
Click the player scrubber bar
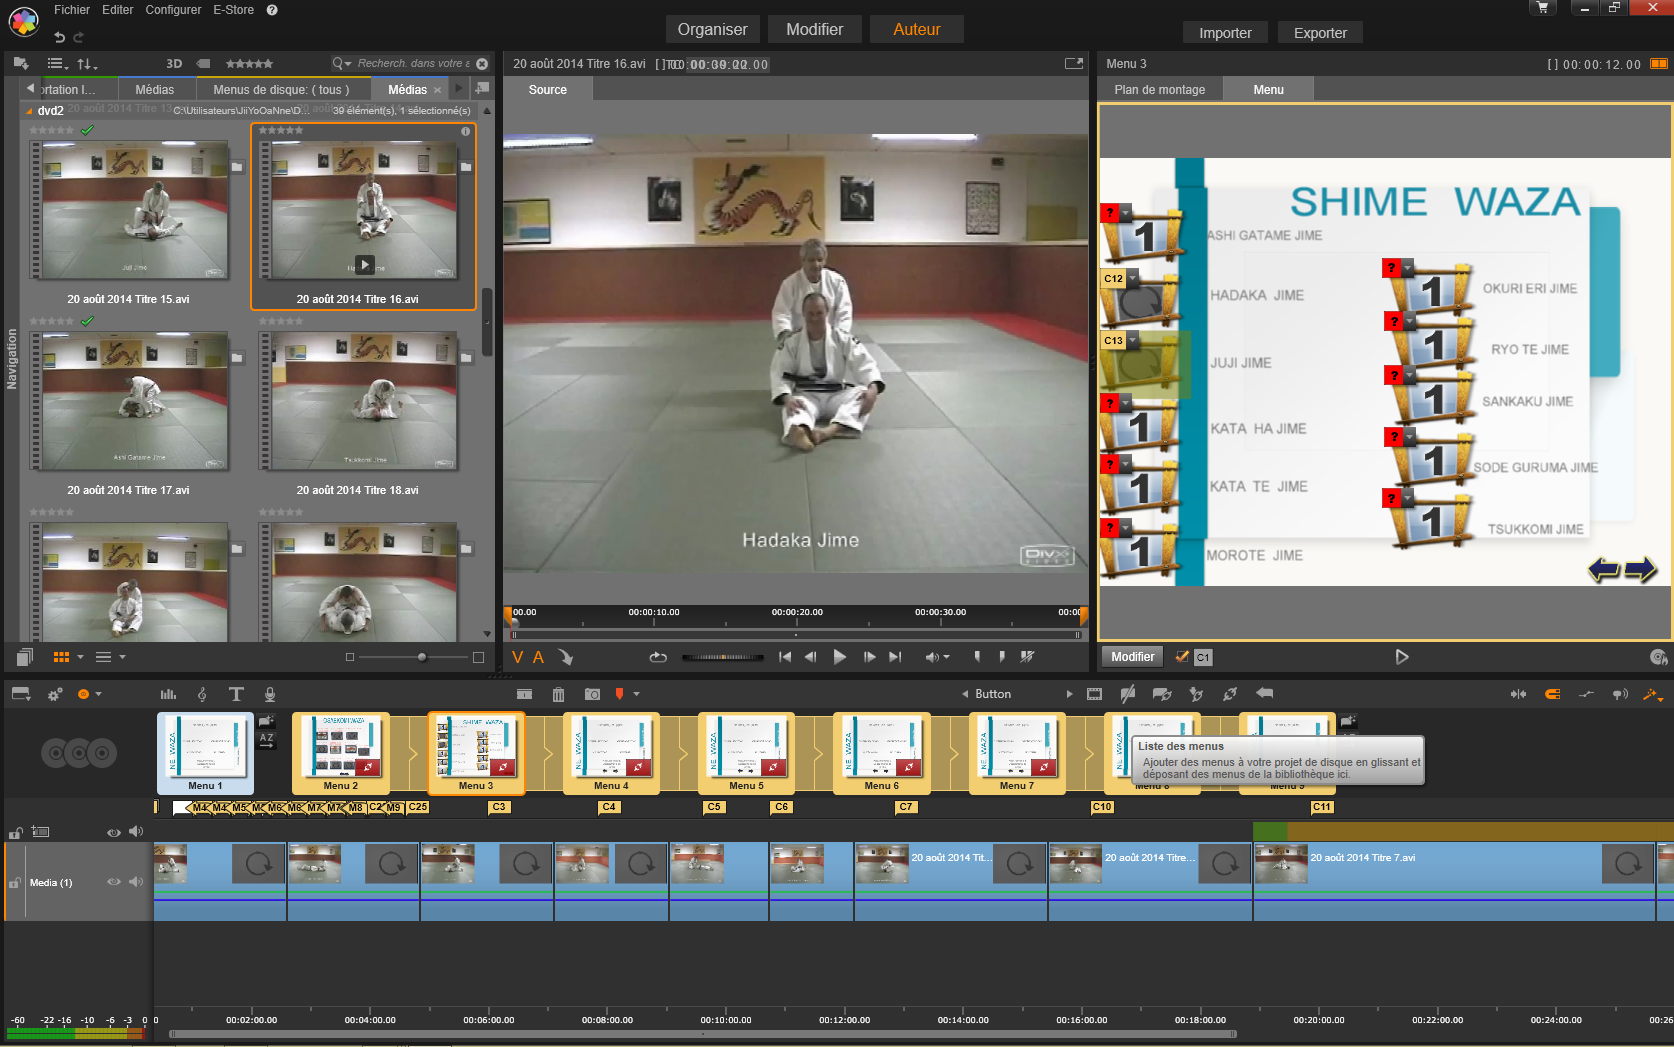(796, 634)
